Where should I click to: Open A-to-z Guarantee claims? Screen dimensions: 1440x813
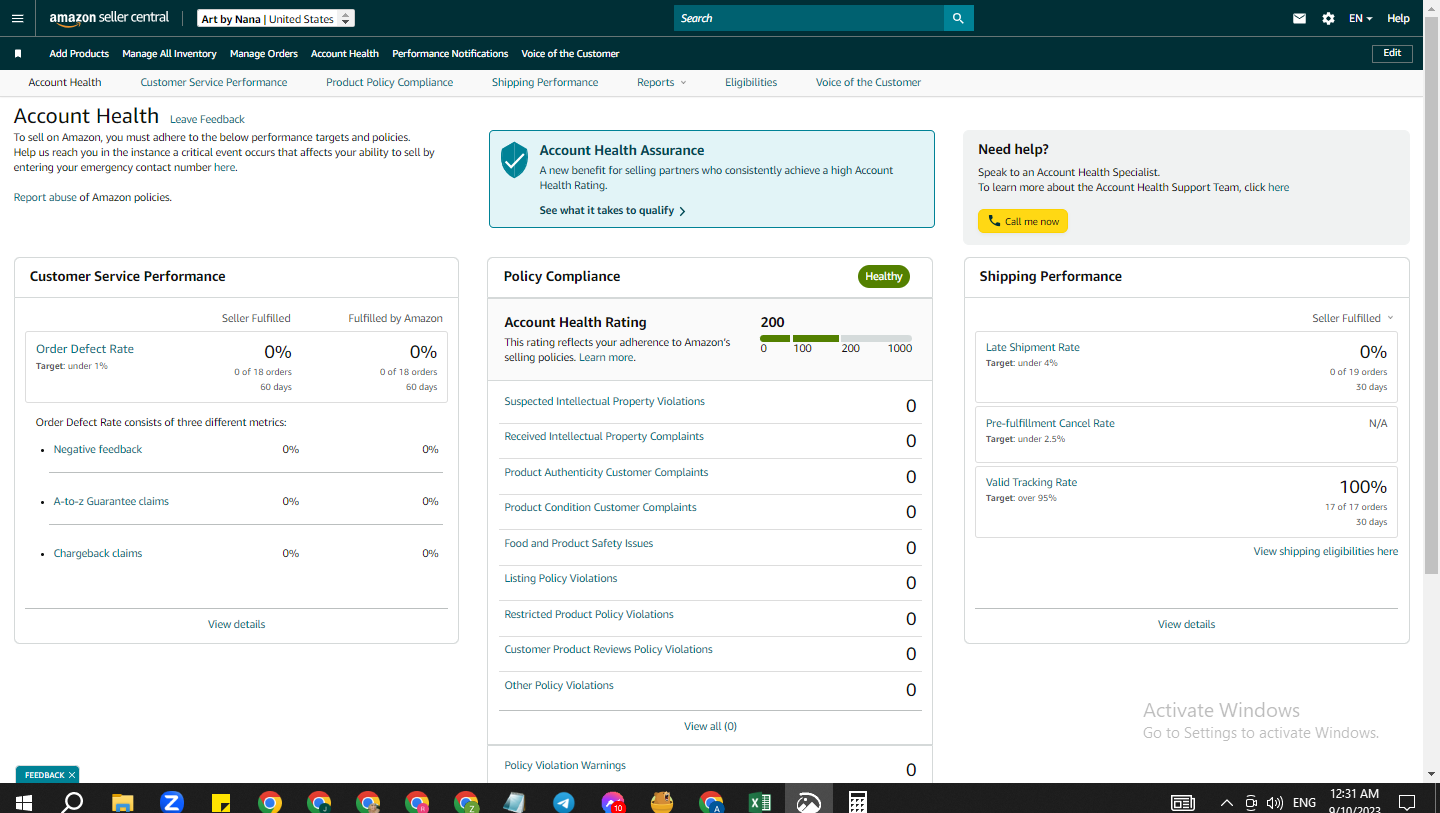click(111, 502)
